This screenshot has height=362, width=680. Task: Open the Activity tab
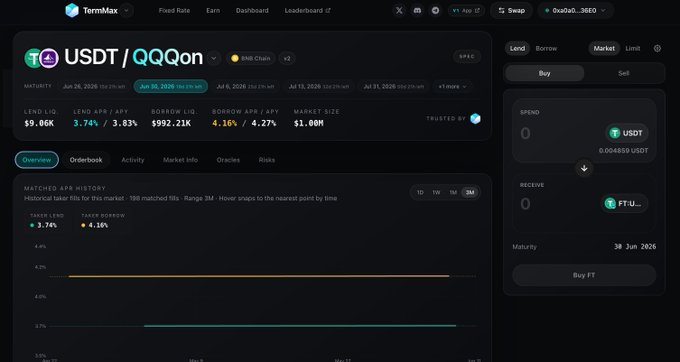click(x=133, y=160)
